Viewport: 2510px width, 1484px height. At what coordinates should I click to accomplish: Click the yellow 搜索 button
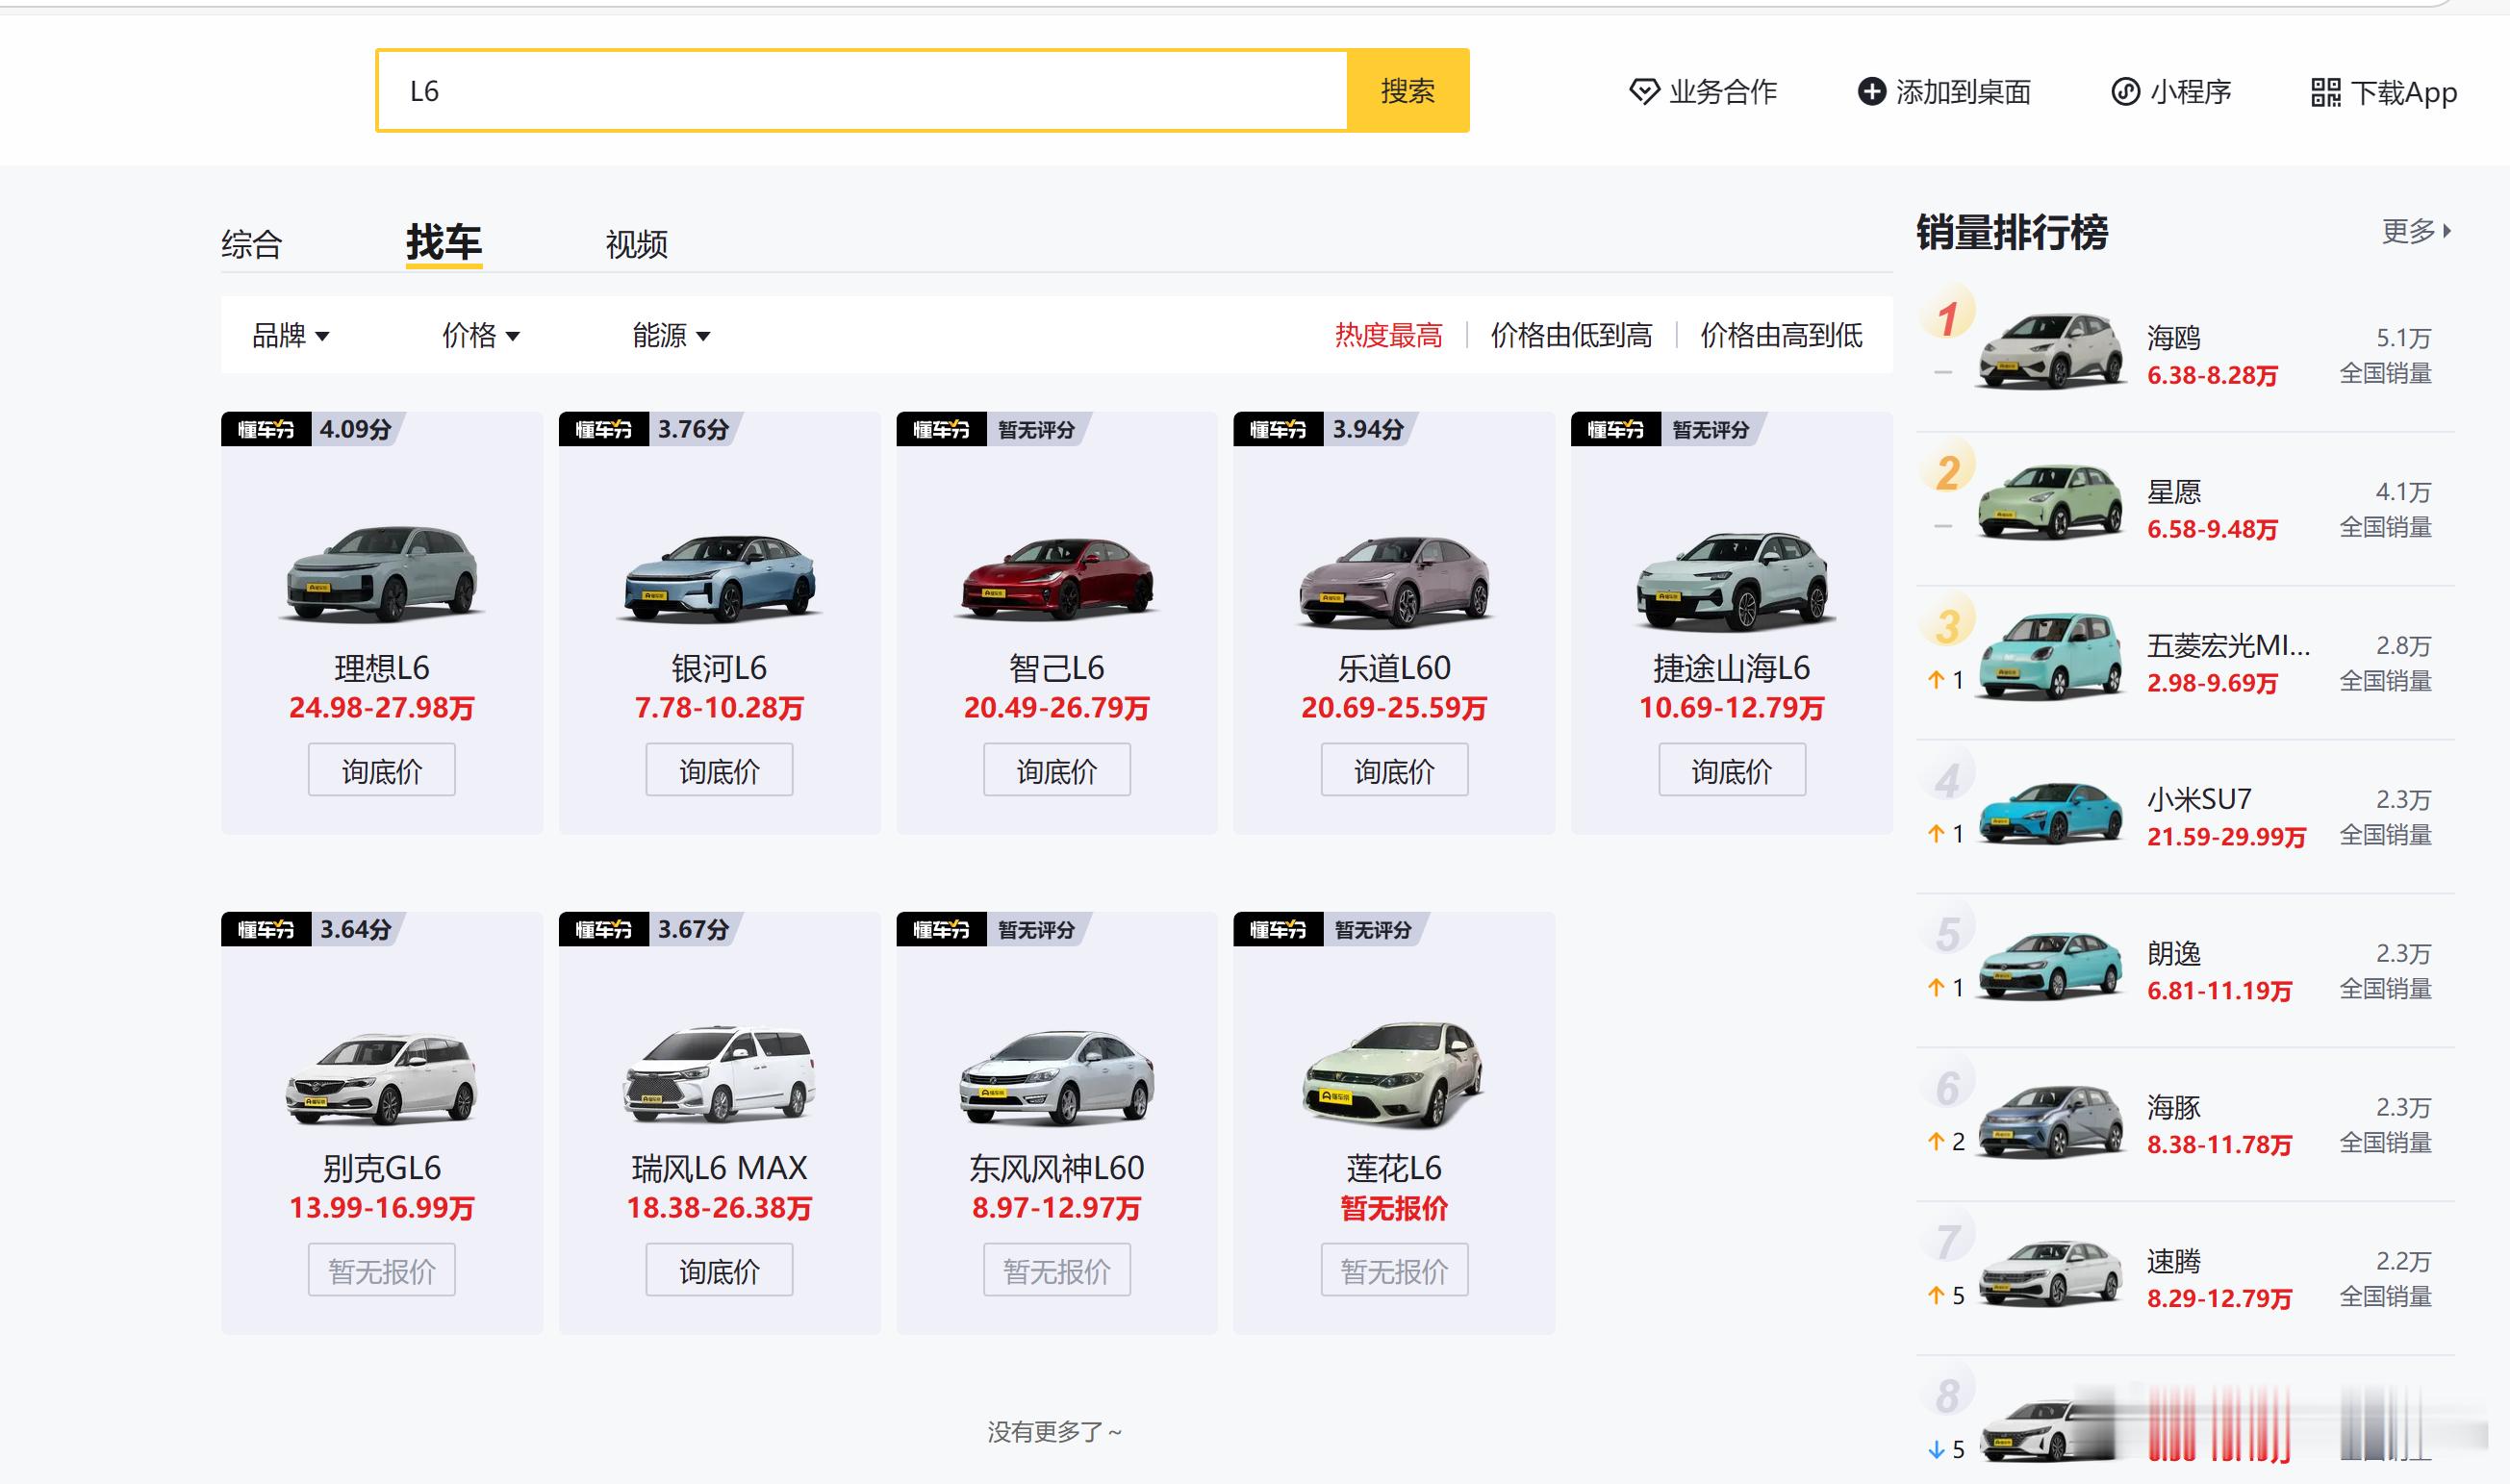[1408, 91]
